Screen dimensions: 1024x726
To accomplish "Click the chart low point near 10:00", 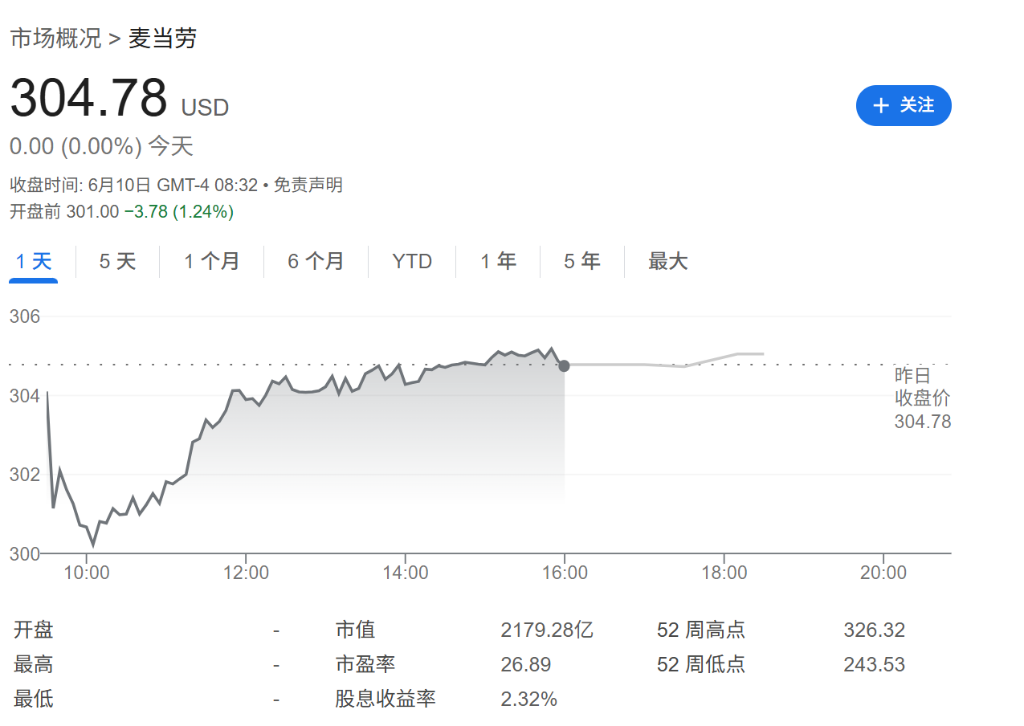I will pyautogui.click(x=93, y=544).
